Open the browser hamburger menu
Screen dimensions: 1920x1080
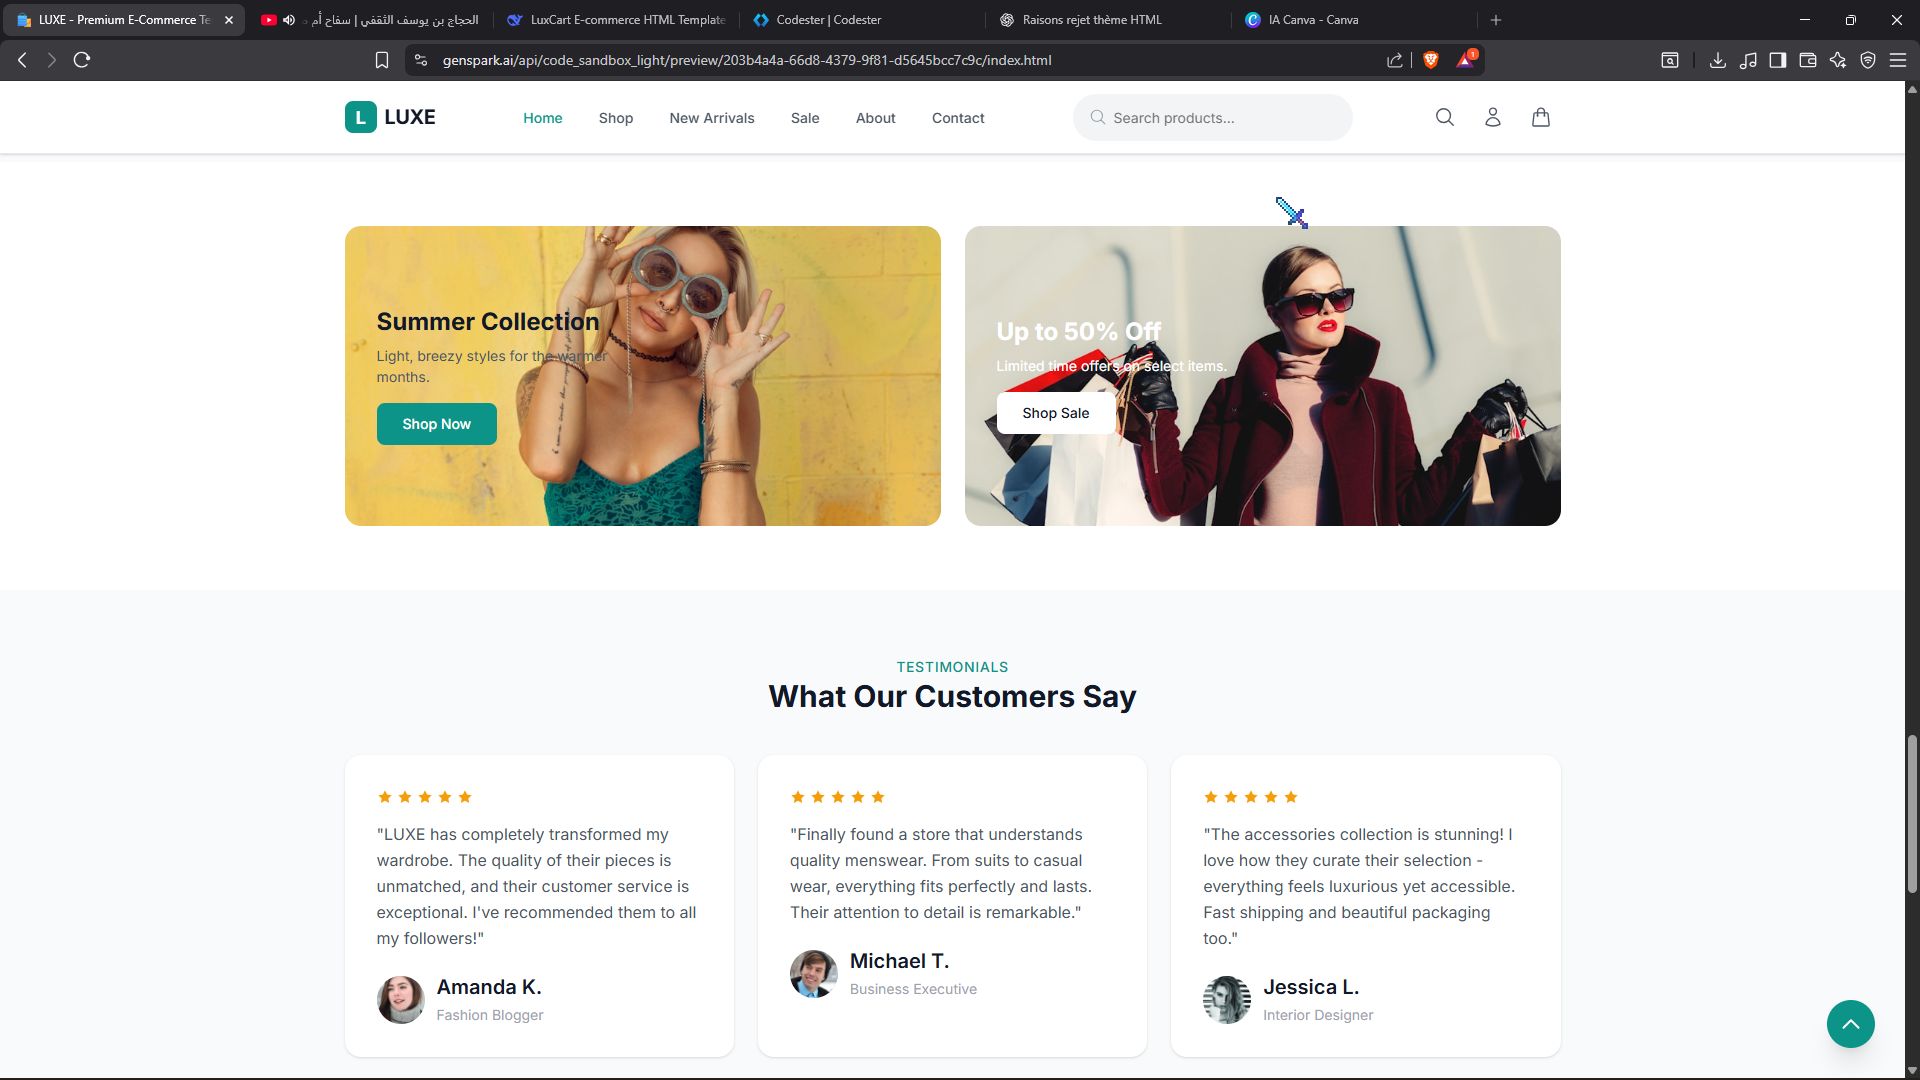point(1897,60)
